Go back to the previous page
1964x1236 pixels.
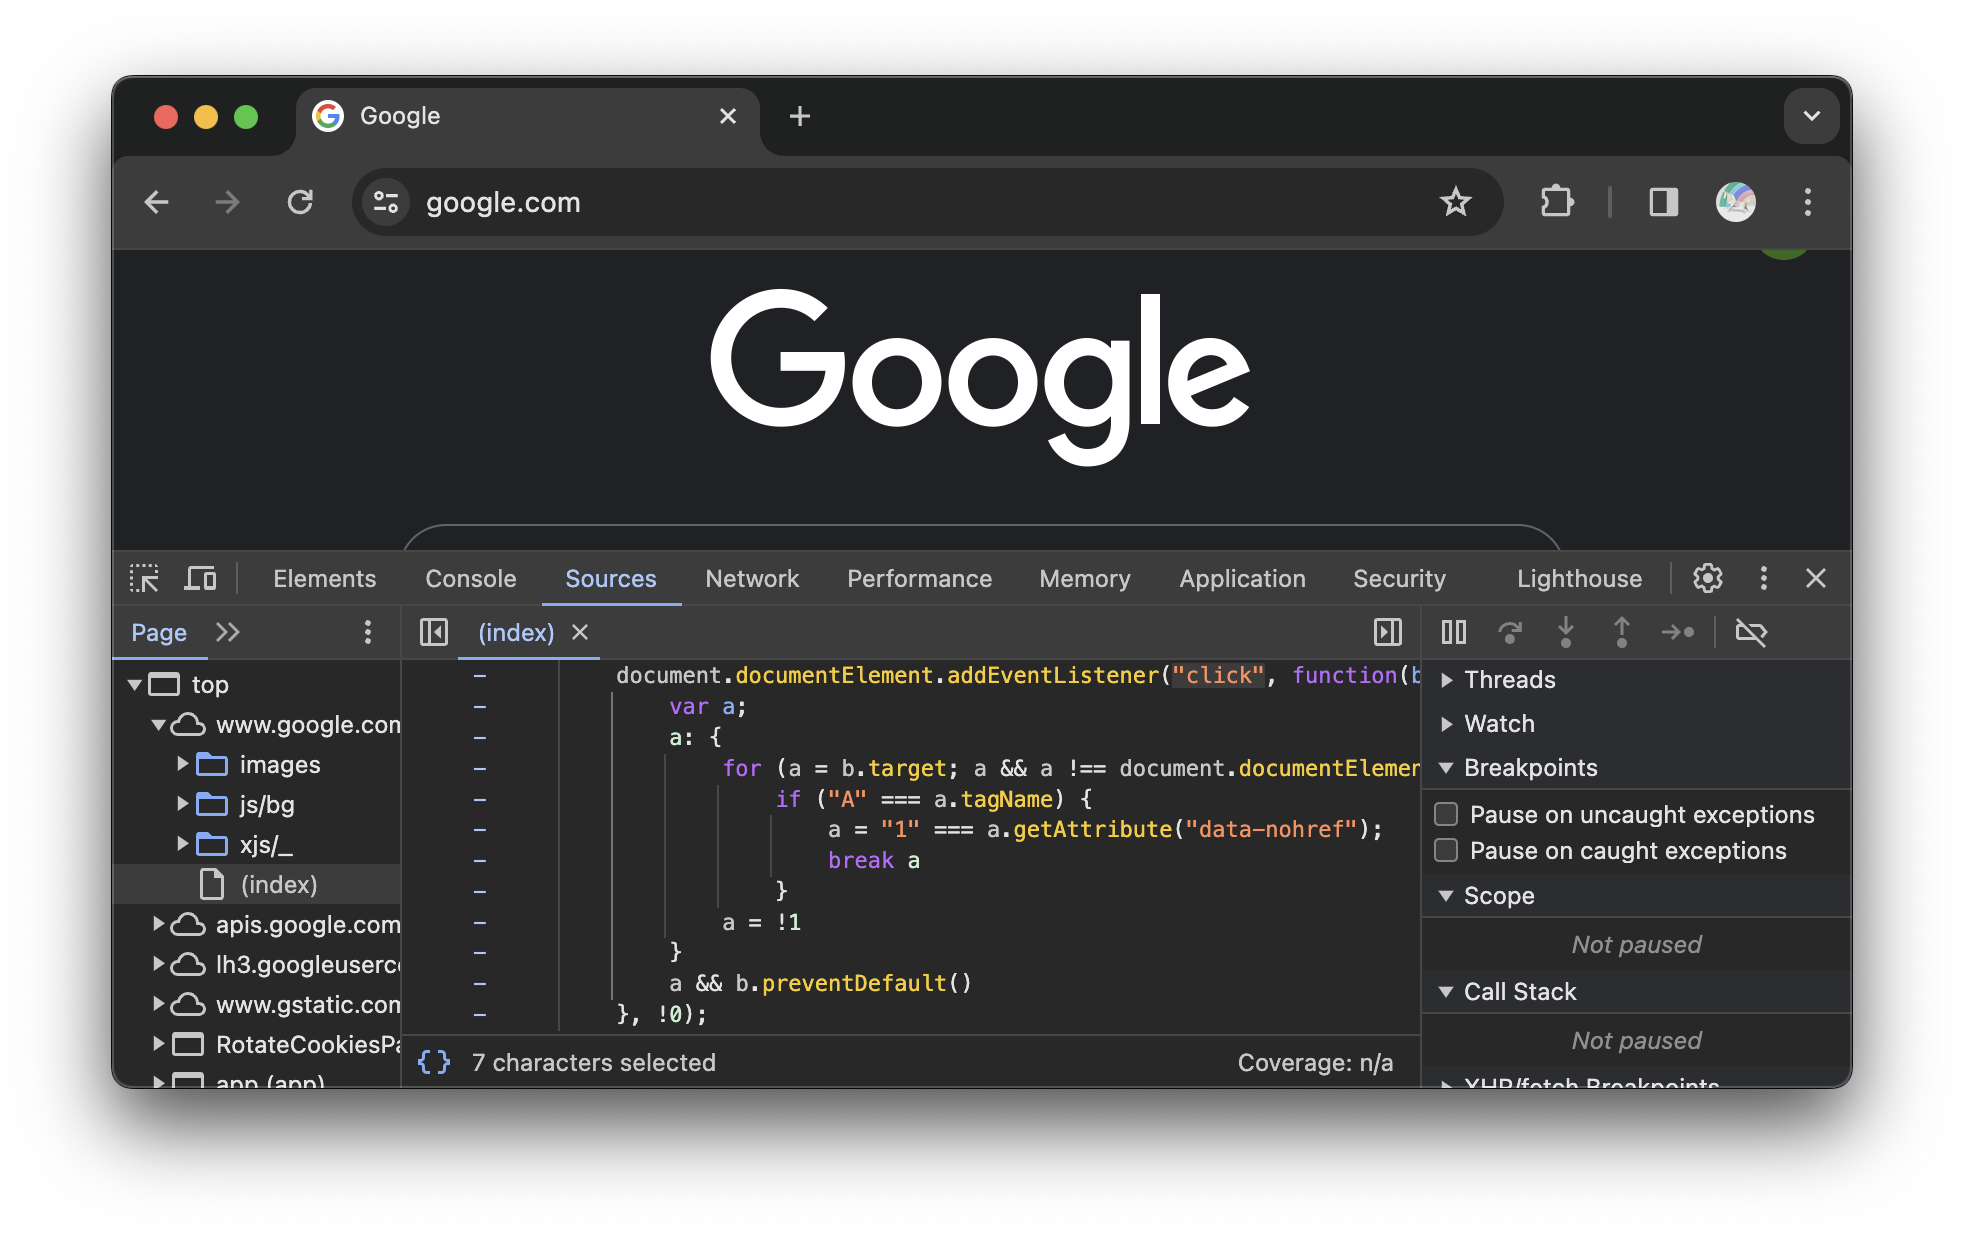click(157, 202)
